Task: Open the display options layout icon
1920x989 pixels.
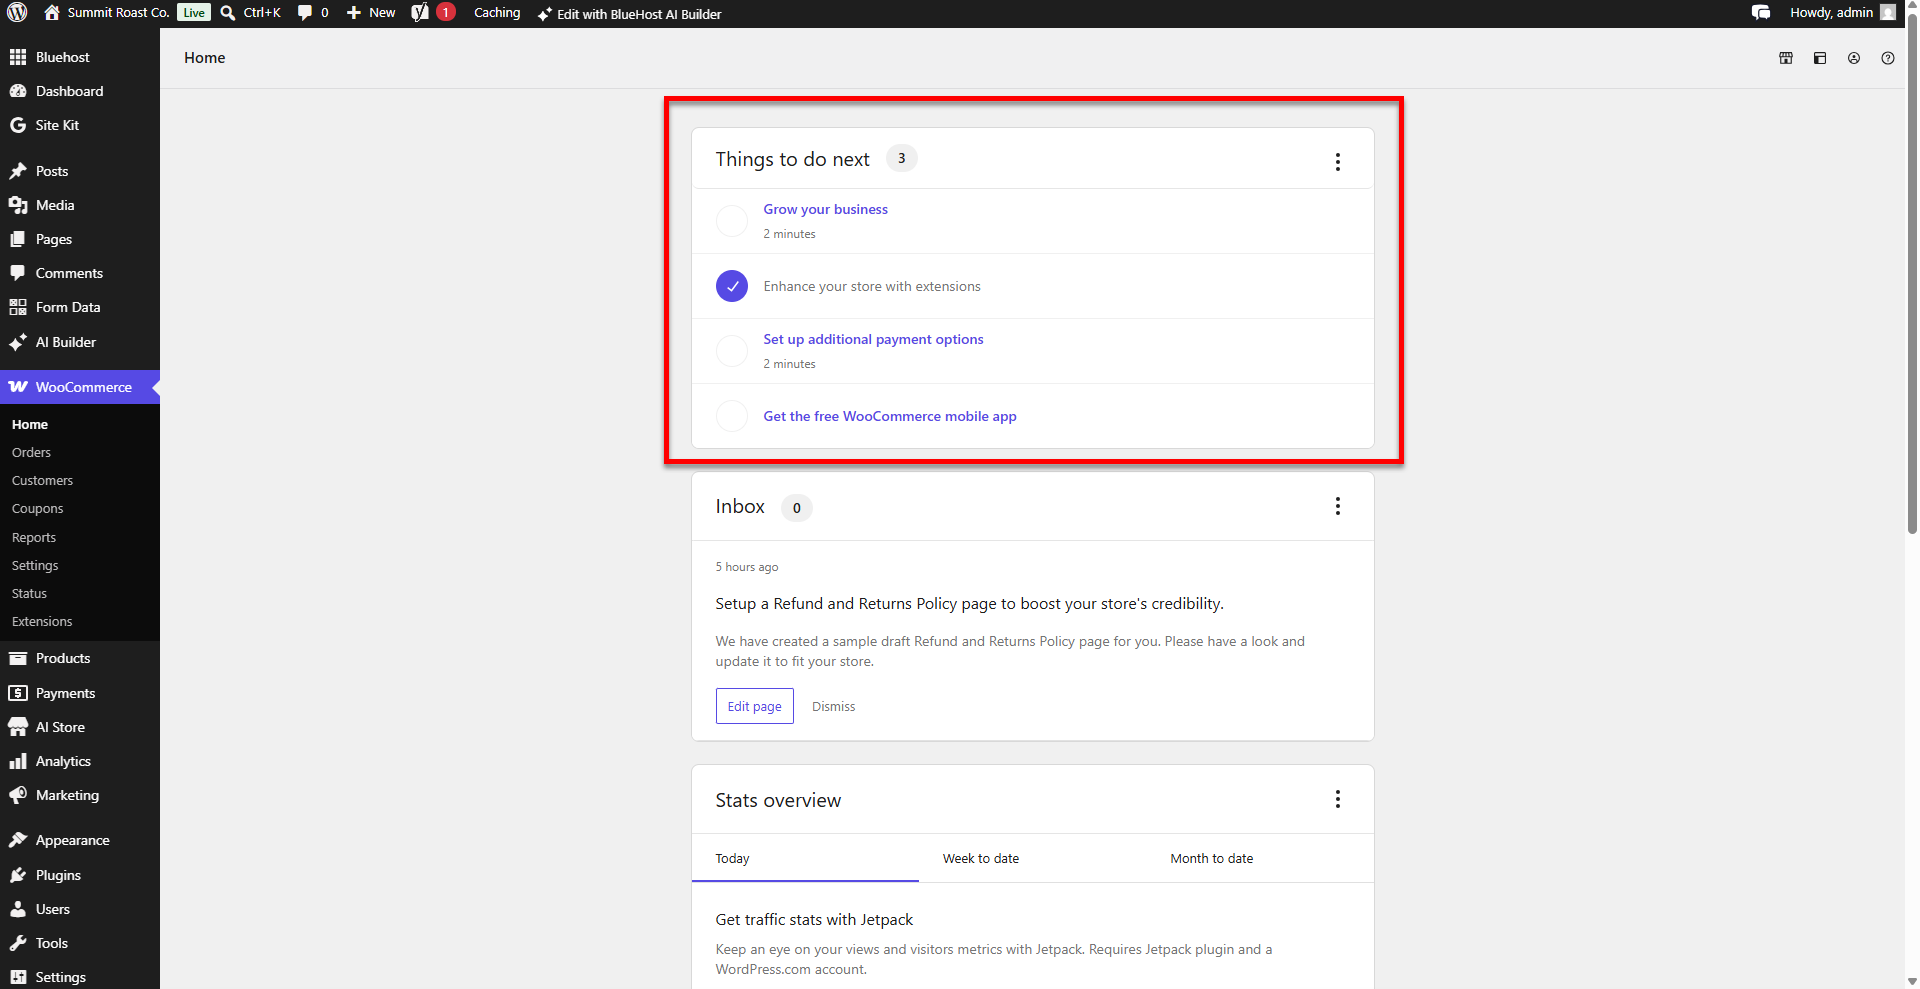Action: click(x=1819, y=58)
